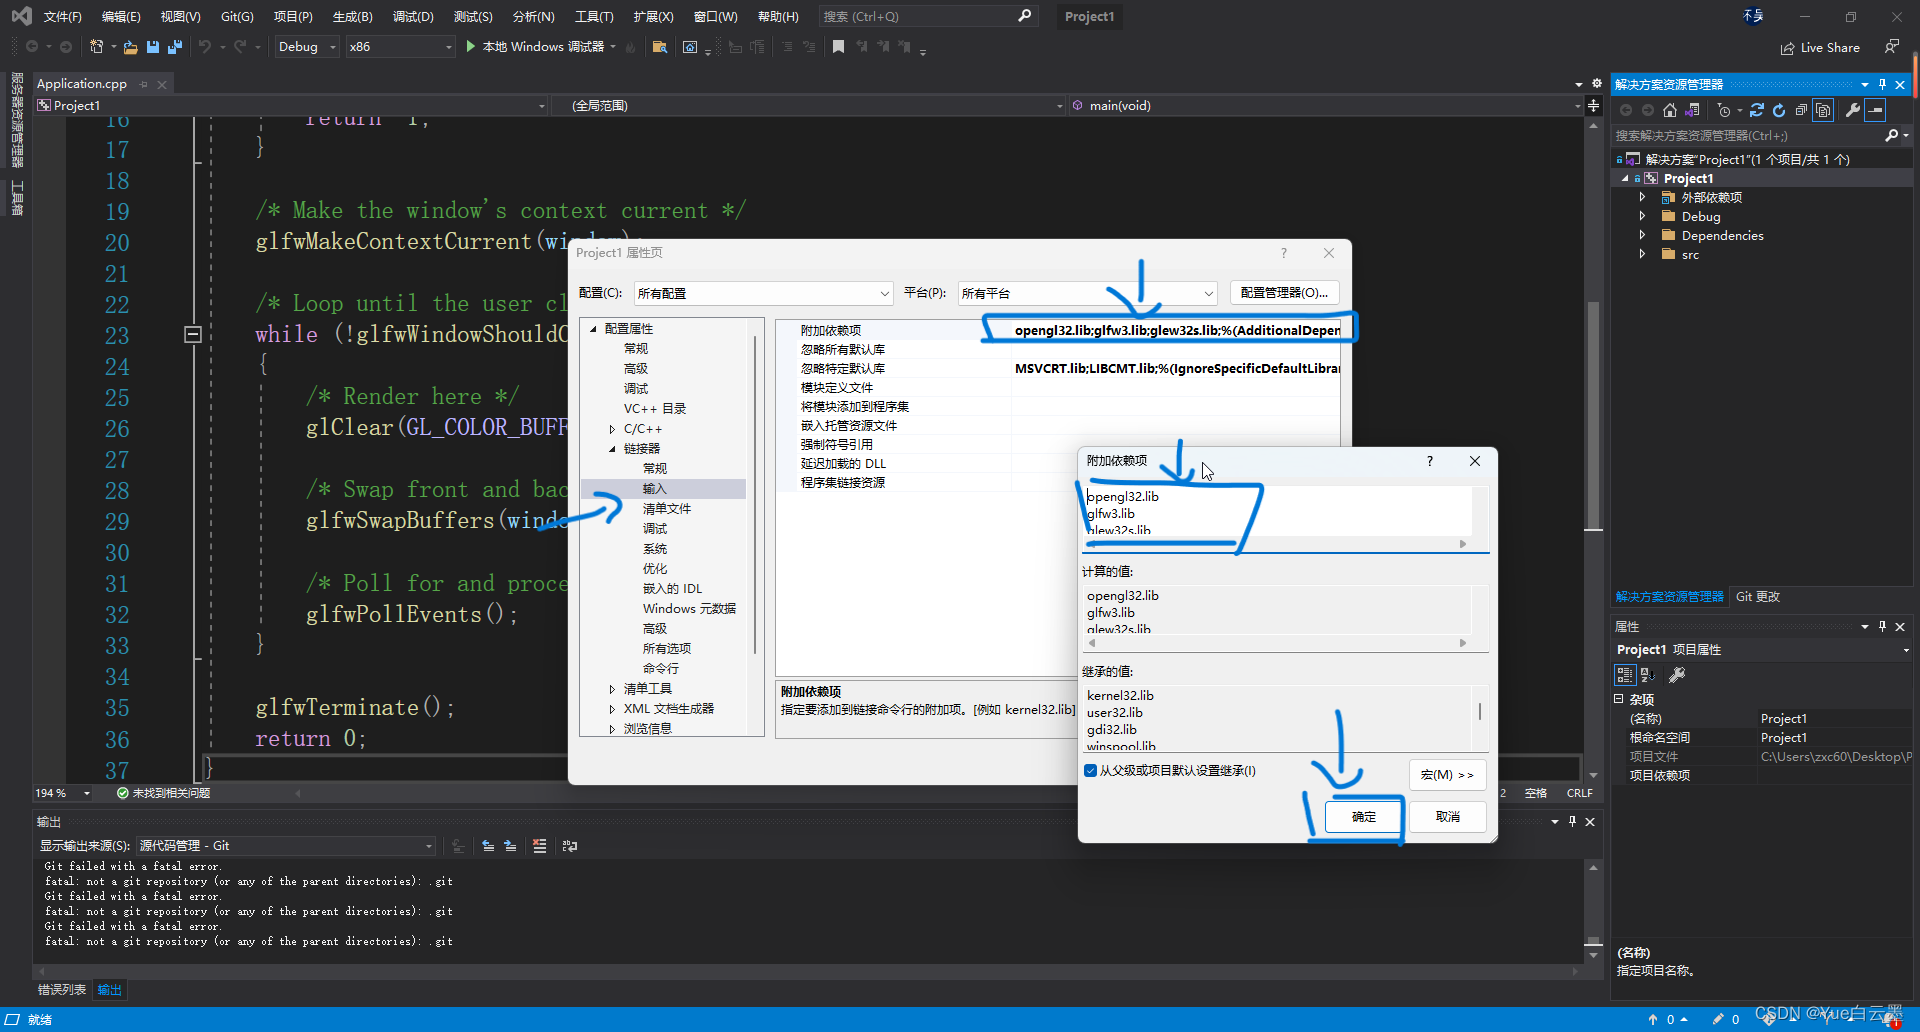
Task: Click the Save file icon
Action: coord(153,47)
